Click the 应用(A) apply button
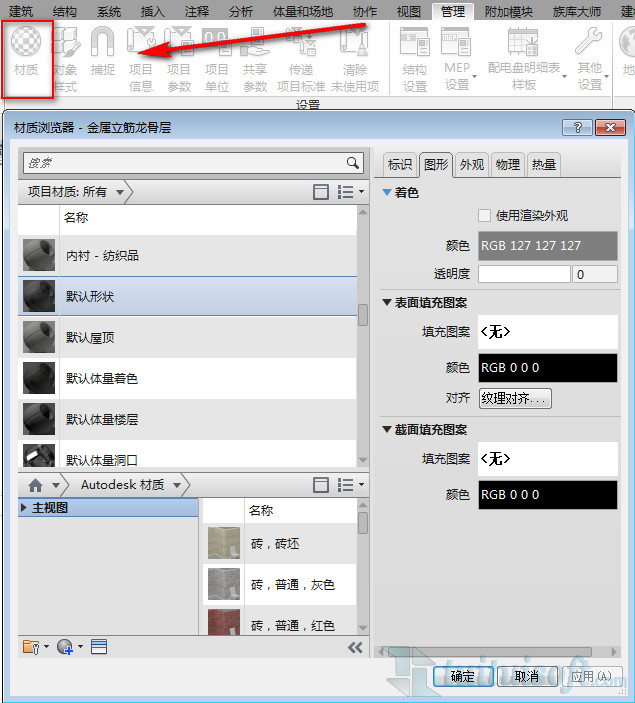The height and width of the screenshot is (703, 635). [x=592, y=676]
